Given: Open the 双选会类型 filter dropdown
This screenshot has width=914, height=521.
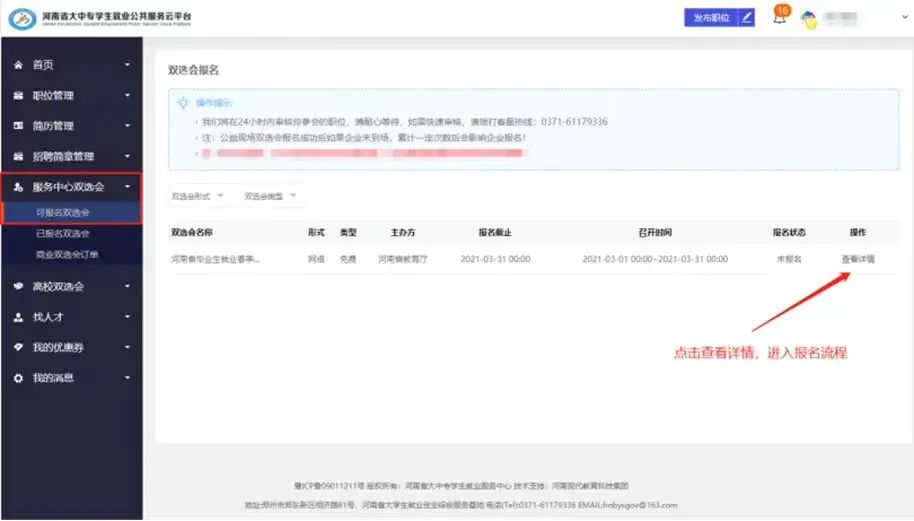Looking at the screenshot, I should tap(270, 196).
